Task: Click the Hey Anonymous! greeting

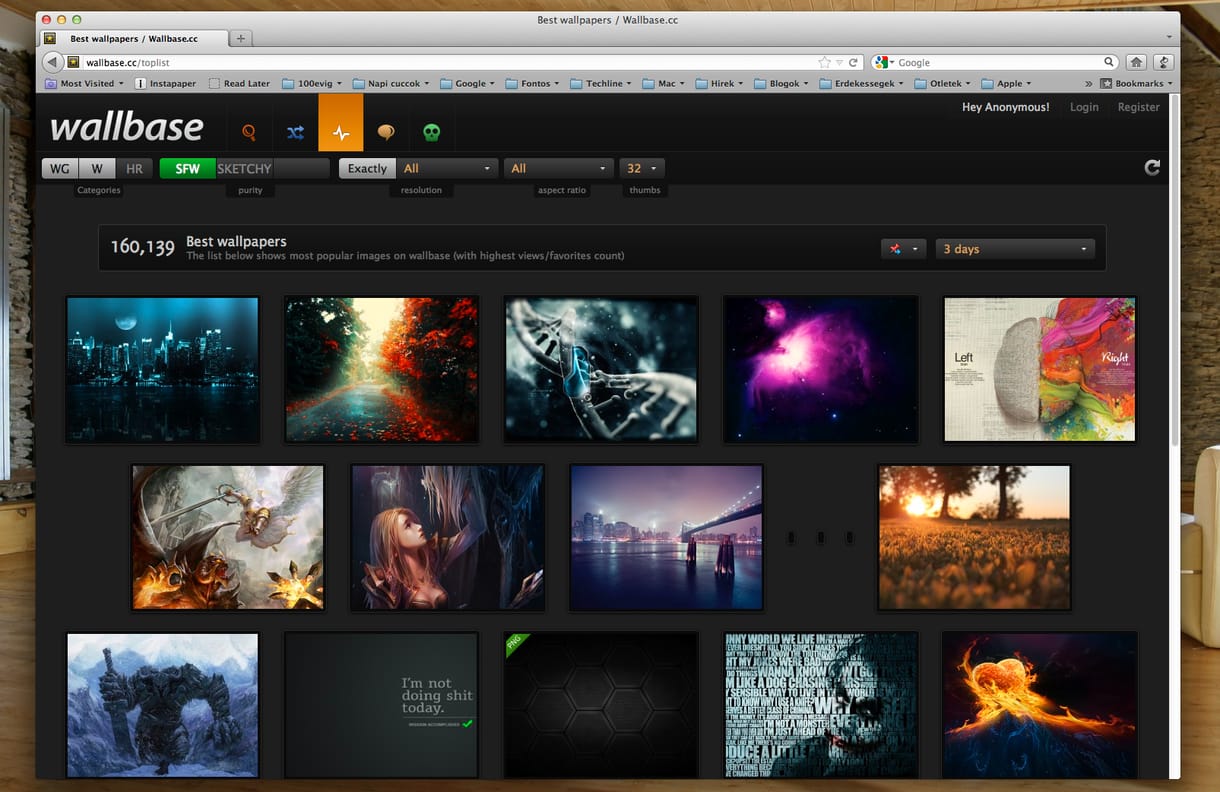Action: (x=1006, y=107)
